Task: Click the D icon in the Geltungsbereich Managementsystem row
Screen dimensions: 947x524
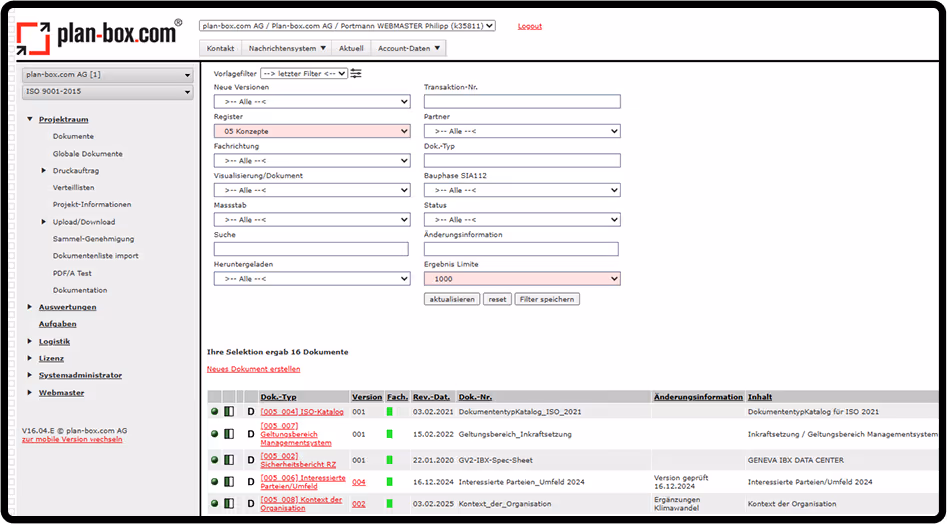Action: pos(251,434)
